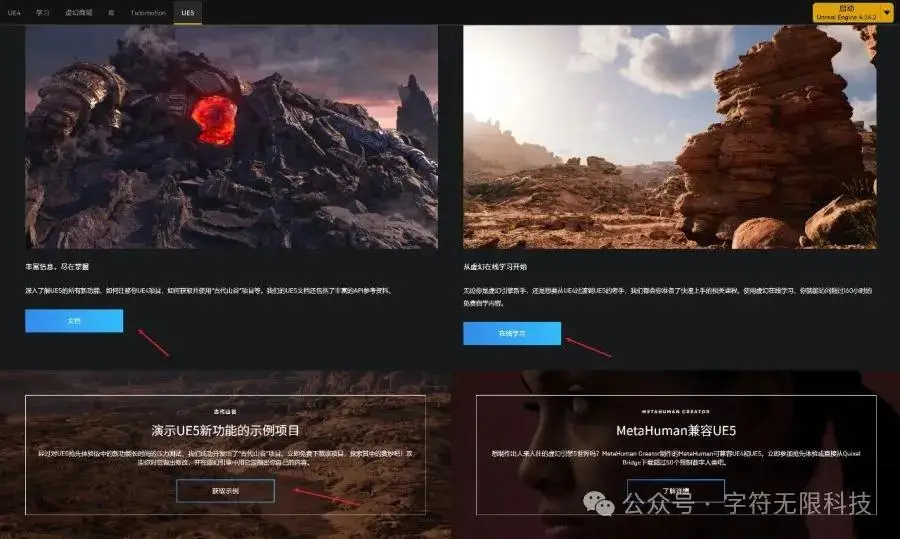Click the 获取示例 button

[226, 491]
